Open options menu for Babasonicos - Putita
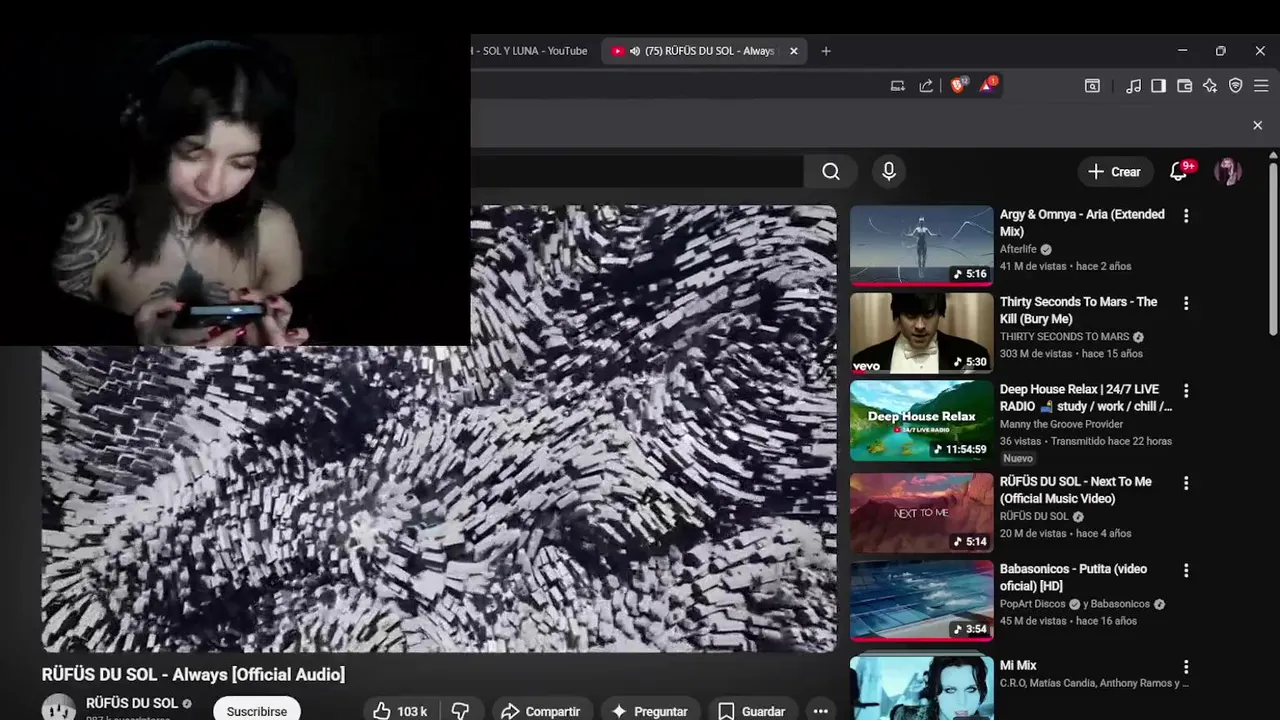Viewport: 1280px width, 720px height. click(1186, 570)
